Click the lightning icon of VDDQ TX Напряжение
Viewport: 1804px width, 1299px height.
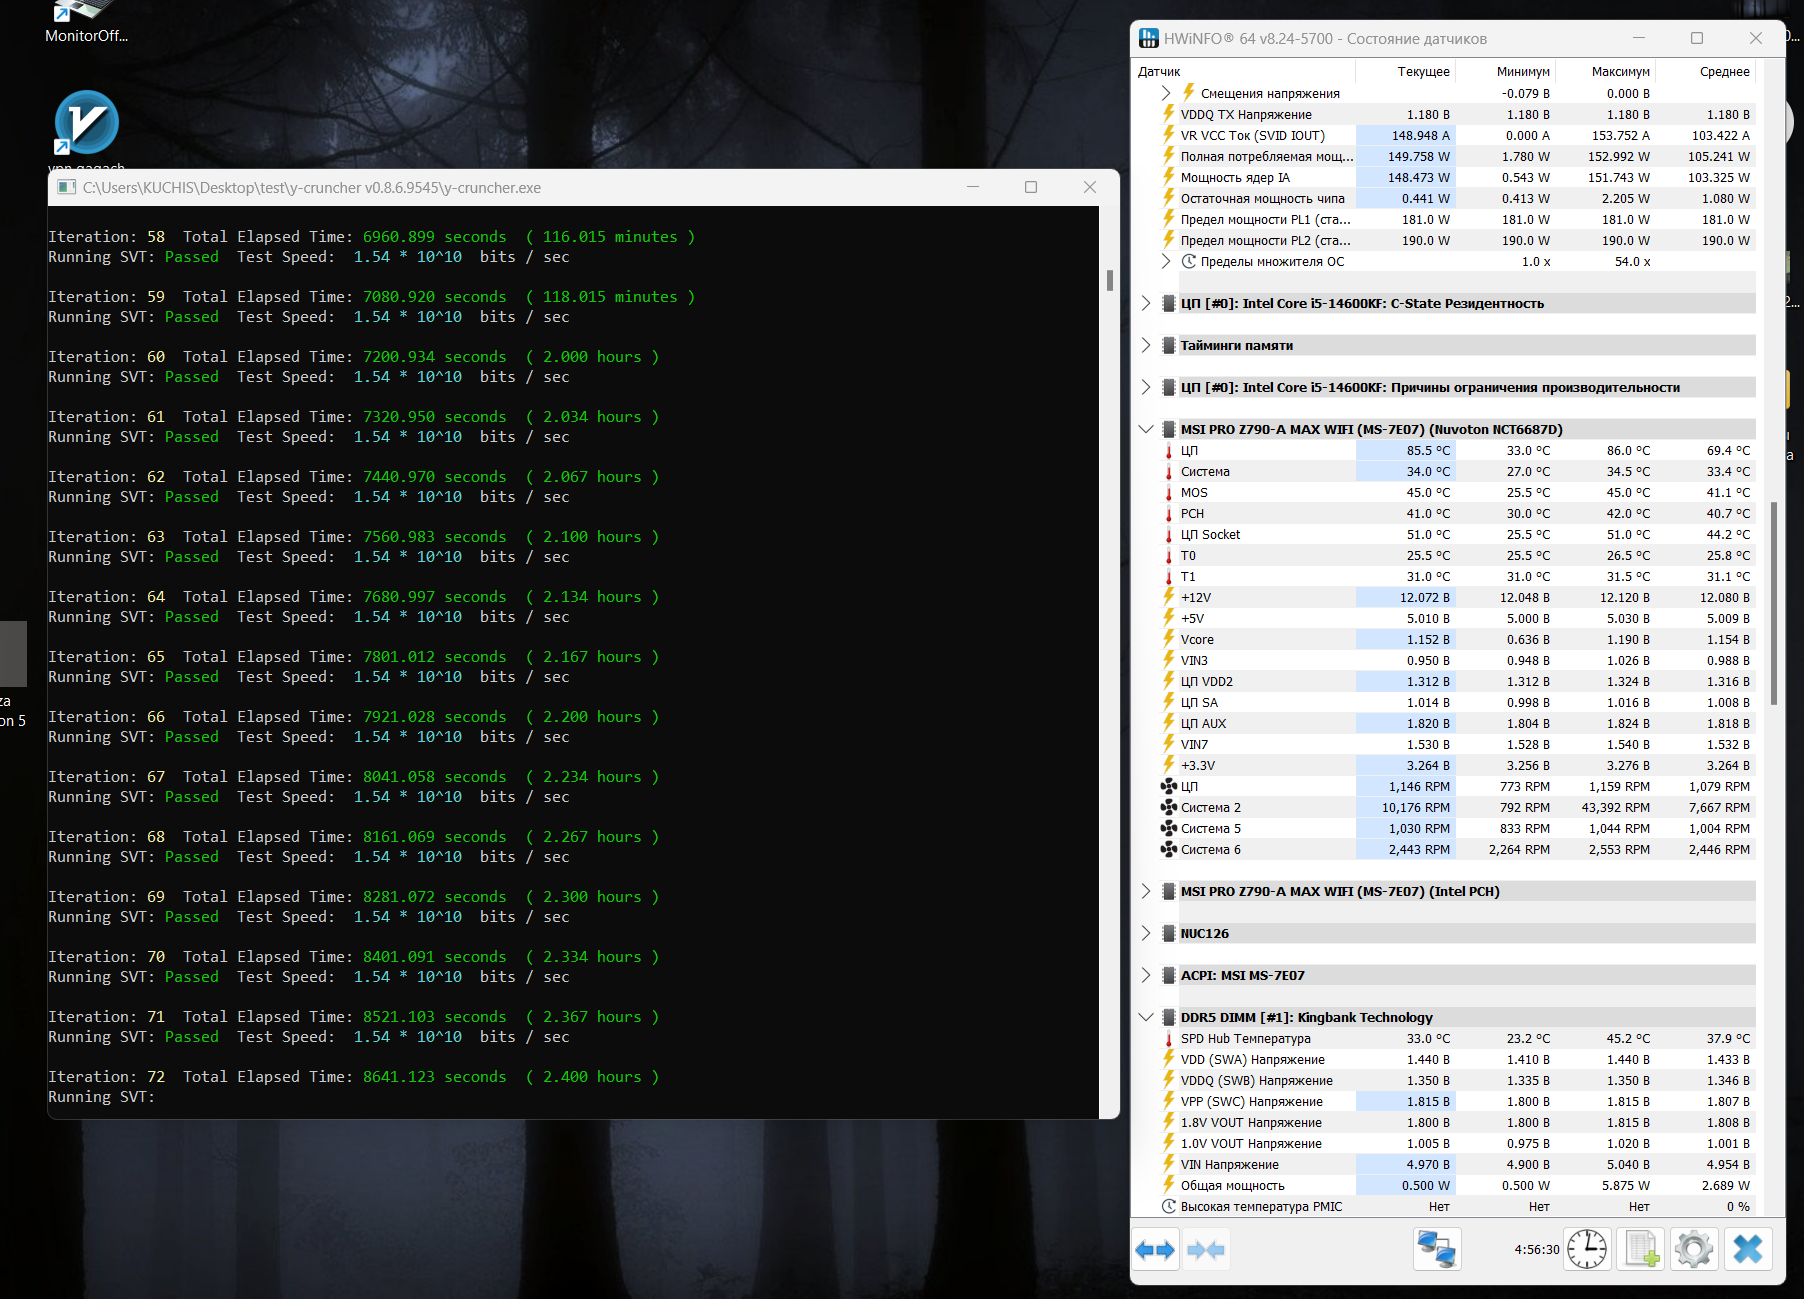click(x=1168, y=114)
